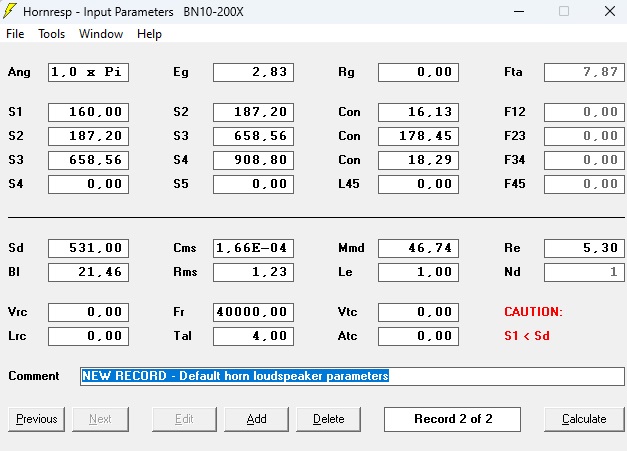Image resolution: width=627 pixels, height=451 pixels.
Task: Click the Re resistance field
Action: click(x=584, y=248)
